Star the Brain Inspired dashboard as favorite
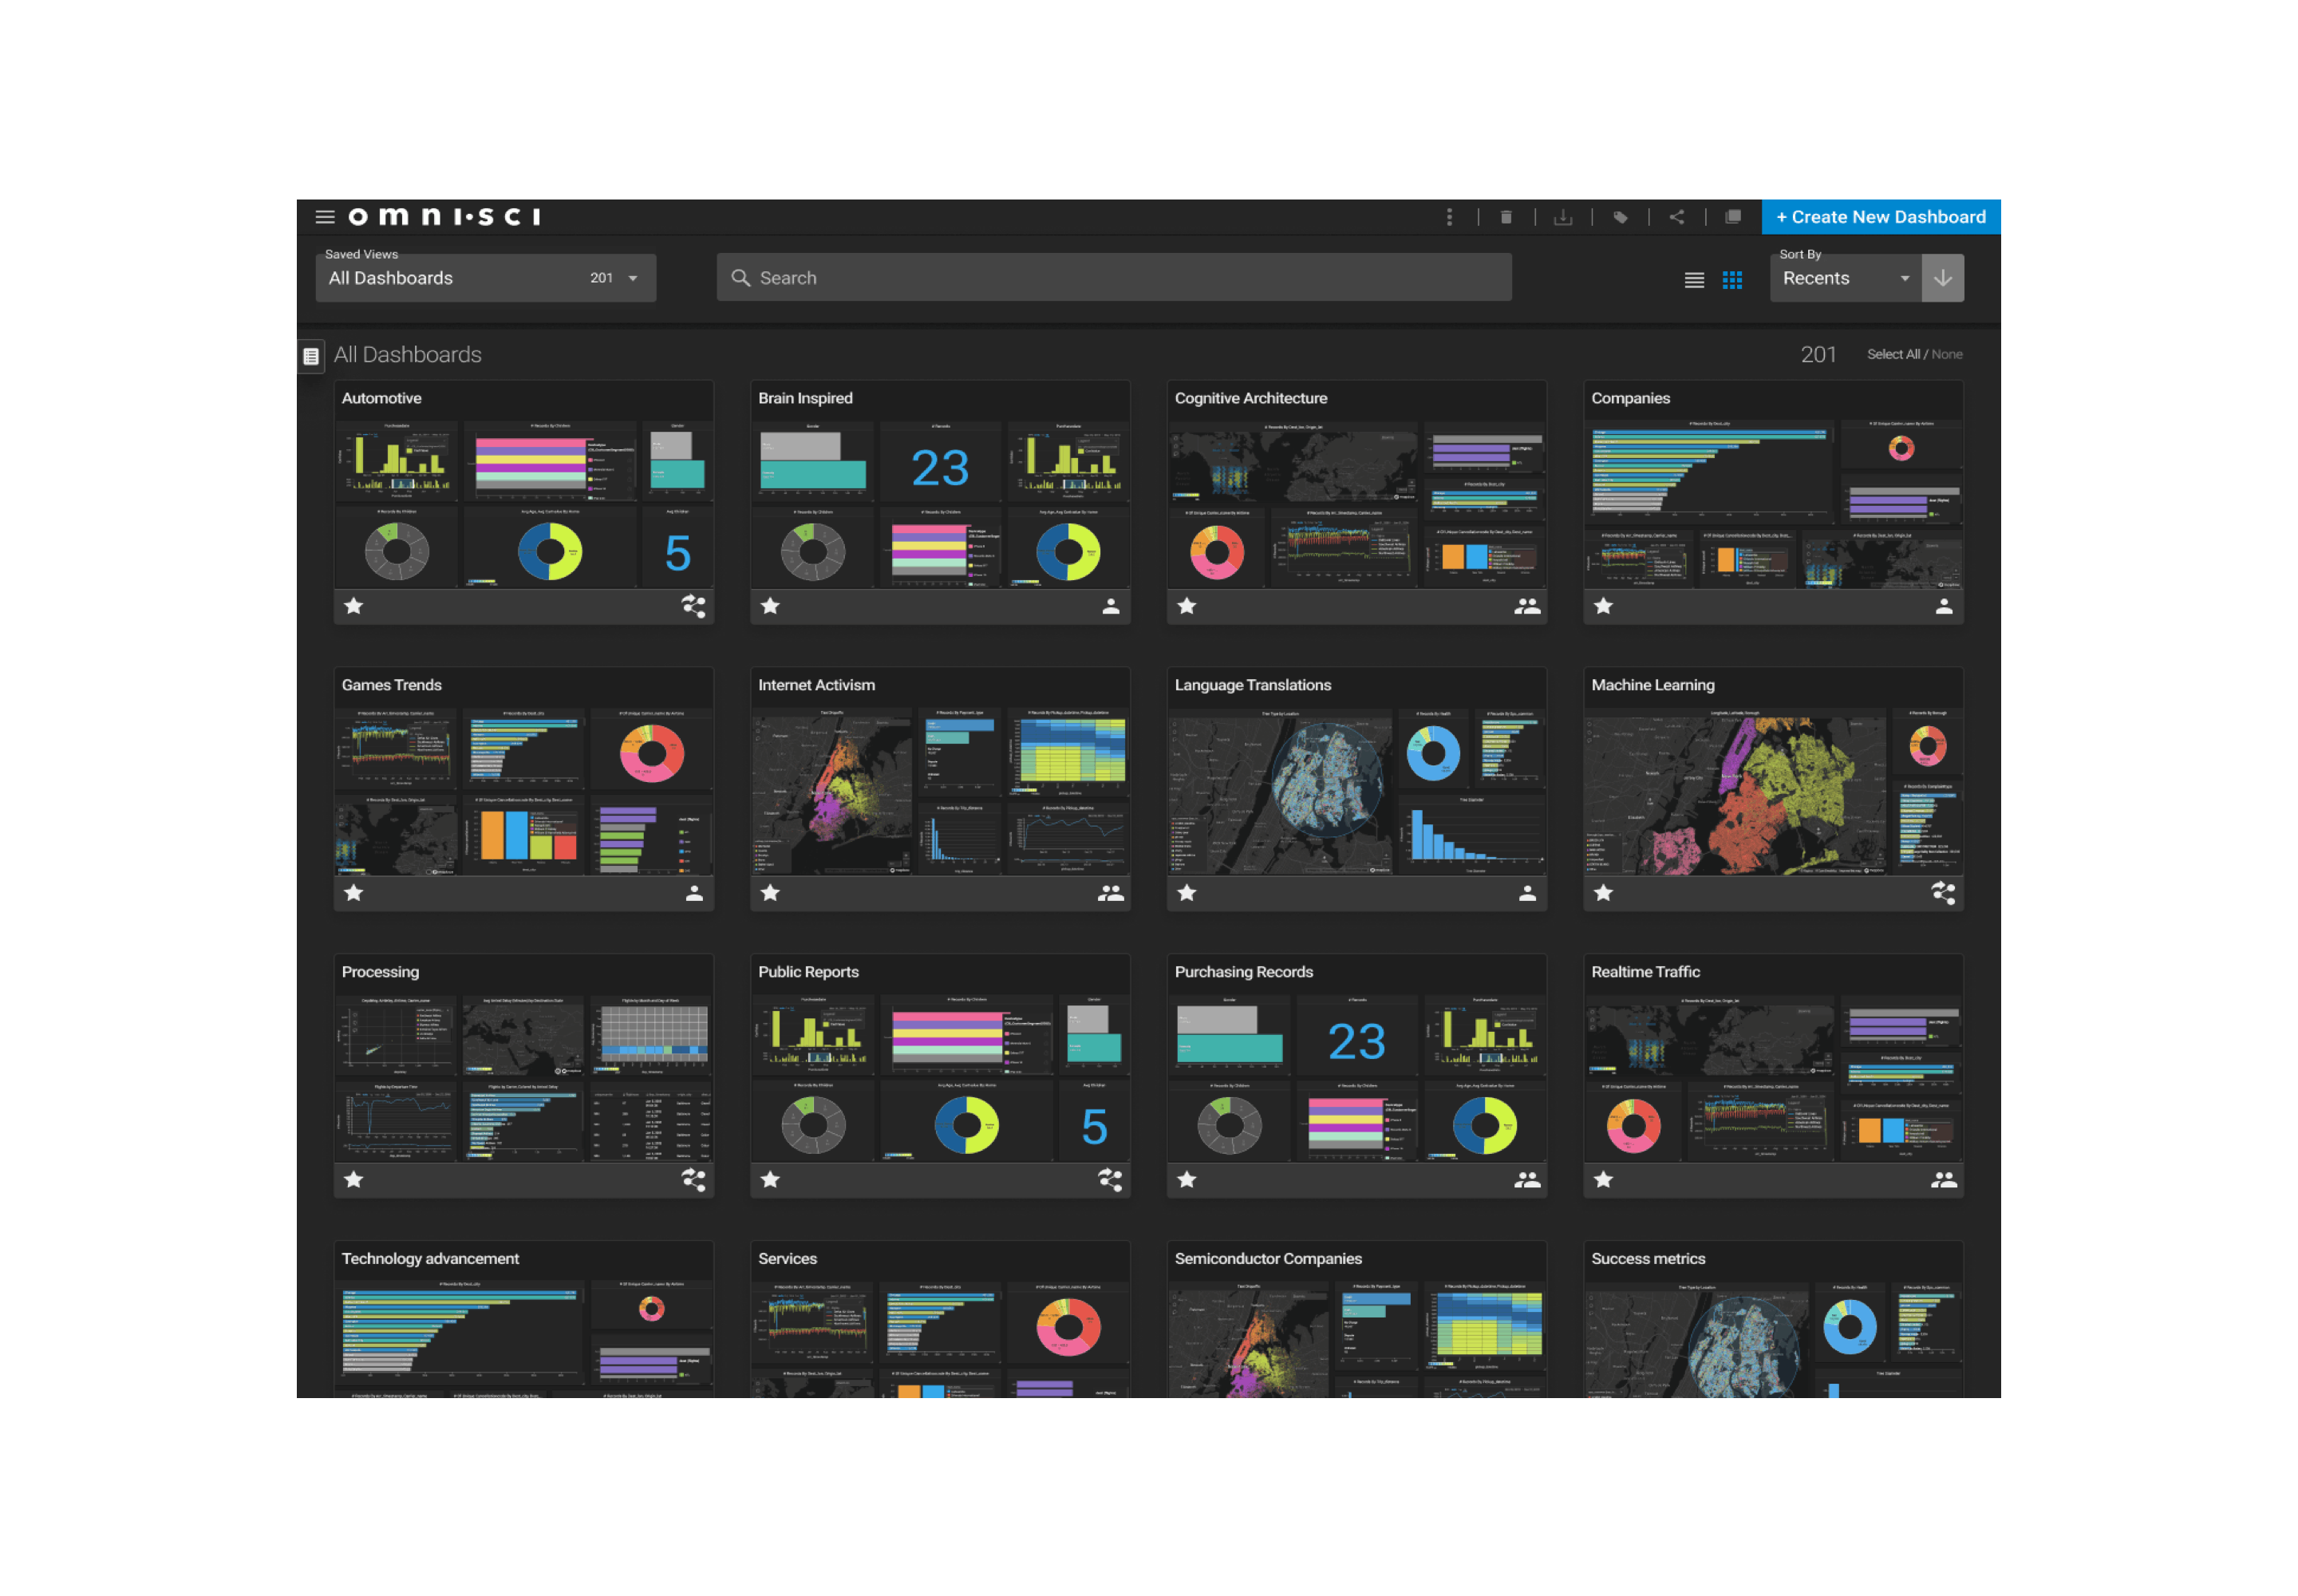This screenshot has height=1596, width=2298. point(770,605)
